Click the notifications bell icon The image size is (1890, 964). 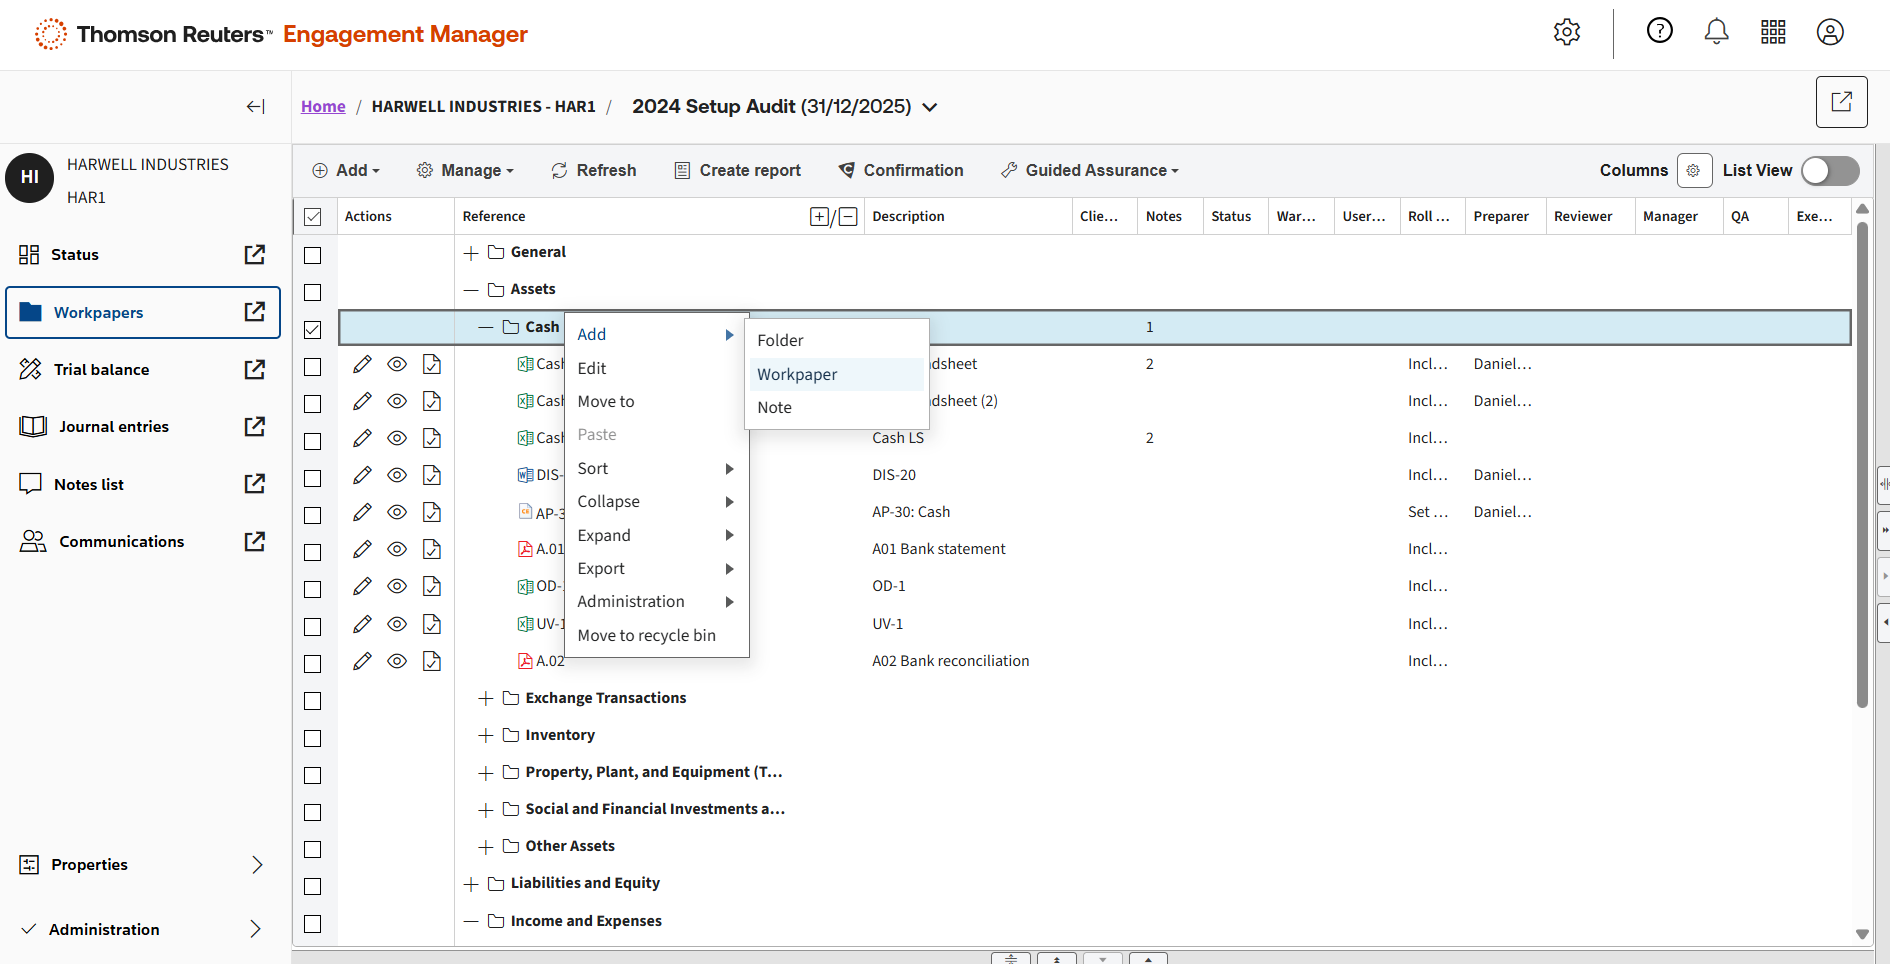(1716, 32)
